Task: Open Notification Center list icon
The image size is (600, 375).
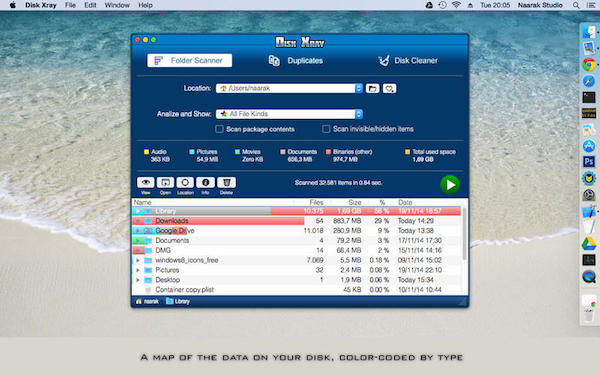Action: 590,5
